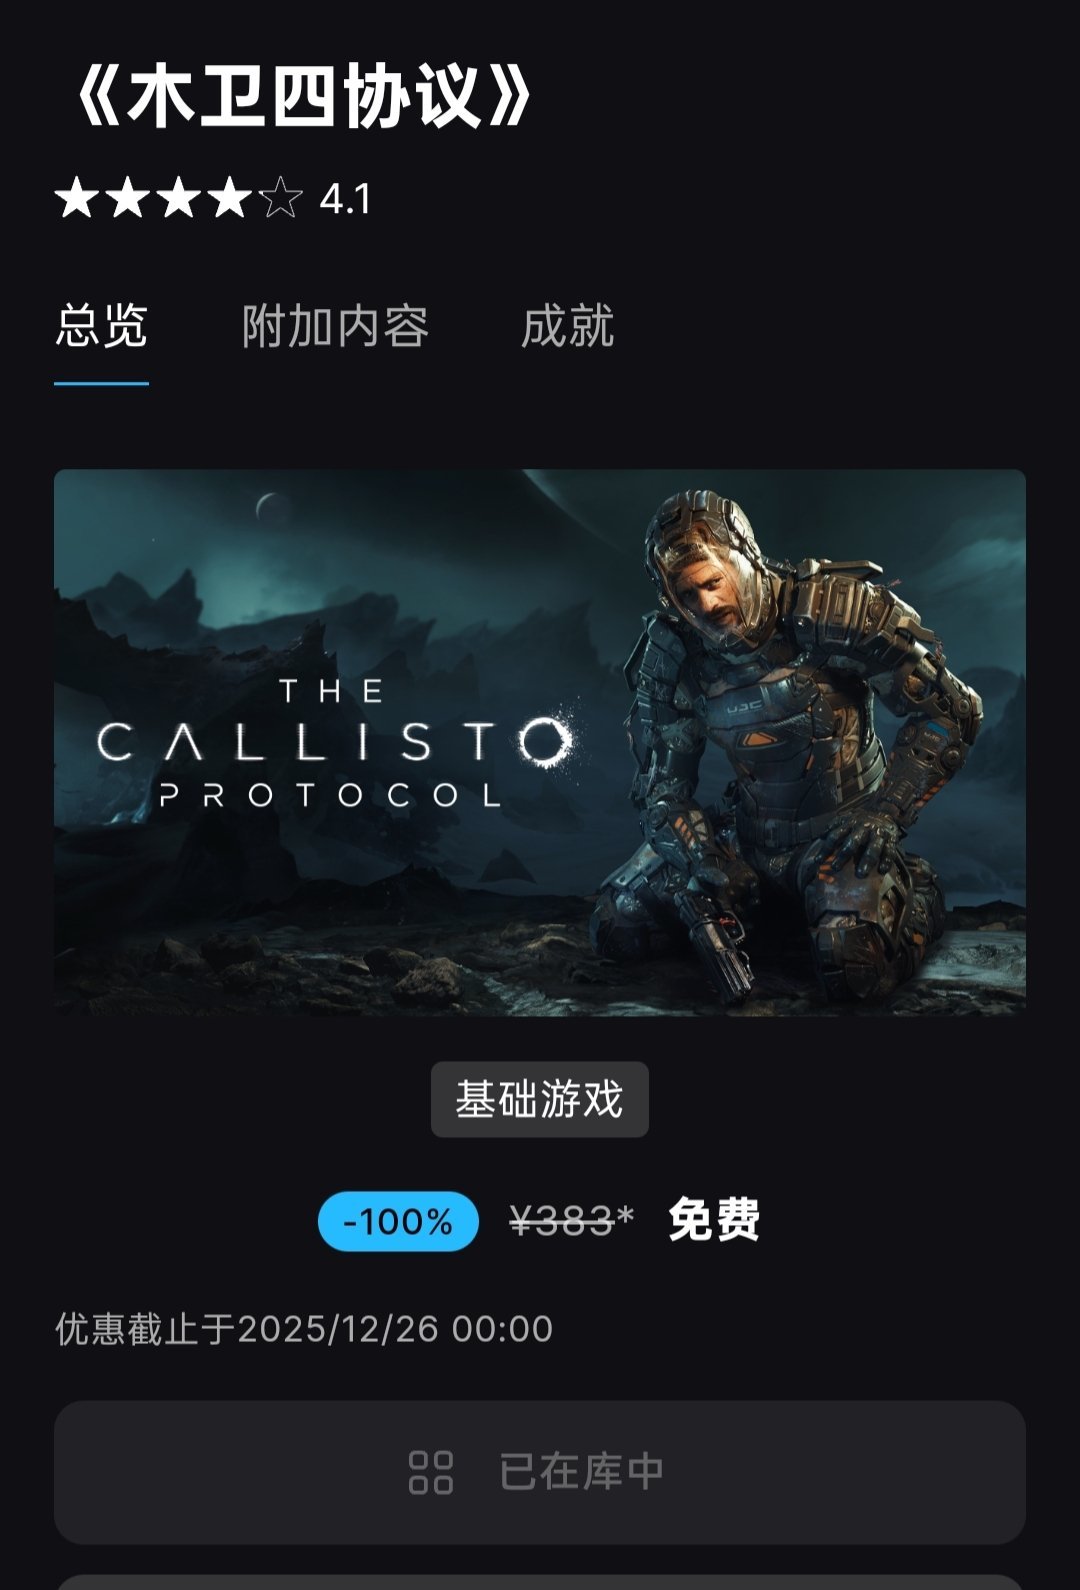Tap the 《木卫四协议》 game title
The width and height of the screenshot is (1080, 1590).
point(302,97)
